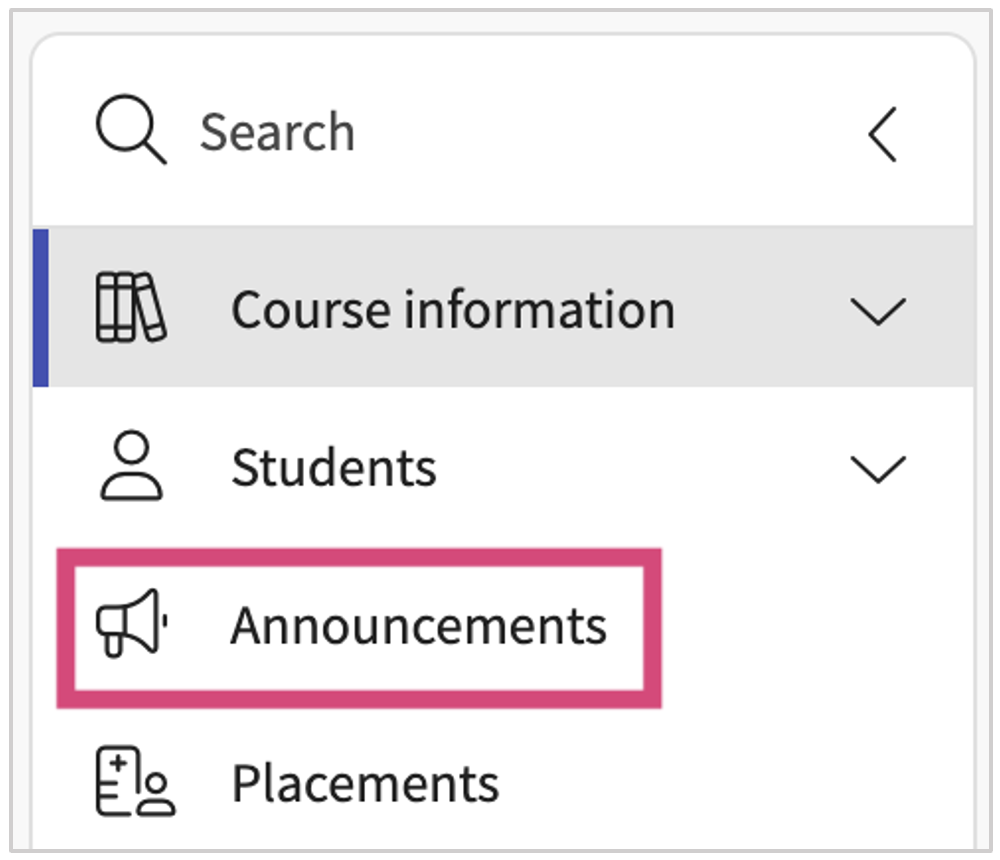The width and height of the screenshot is (1000, 860).
Task: Click the magnifying glass search icon
Action: point(131,130)
